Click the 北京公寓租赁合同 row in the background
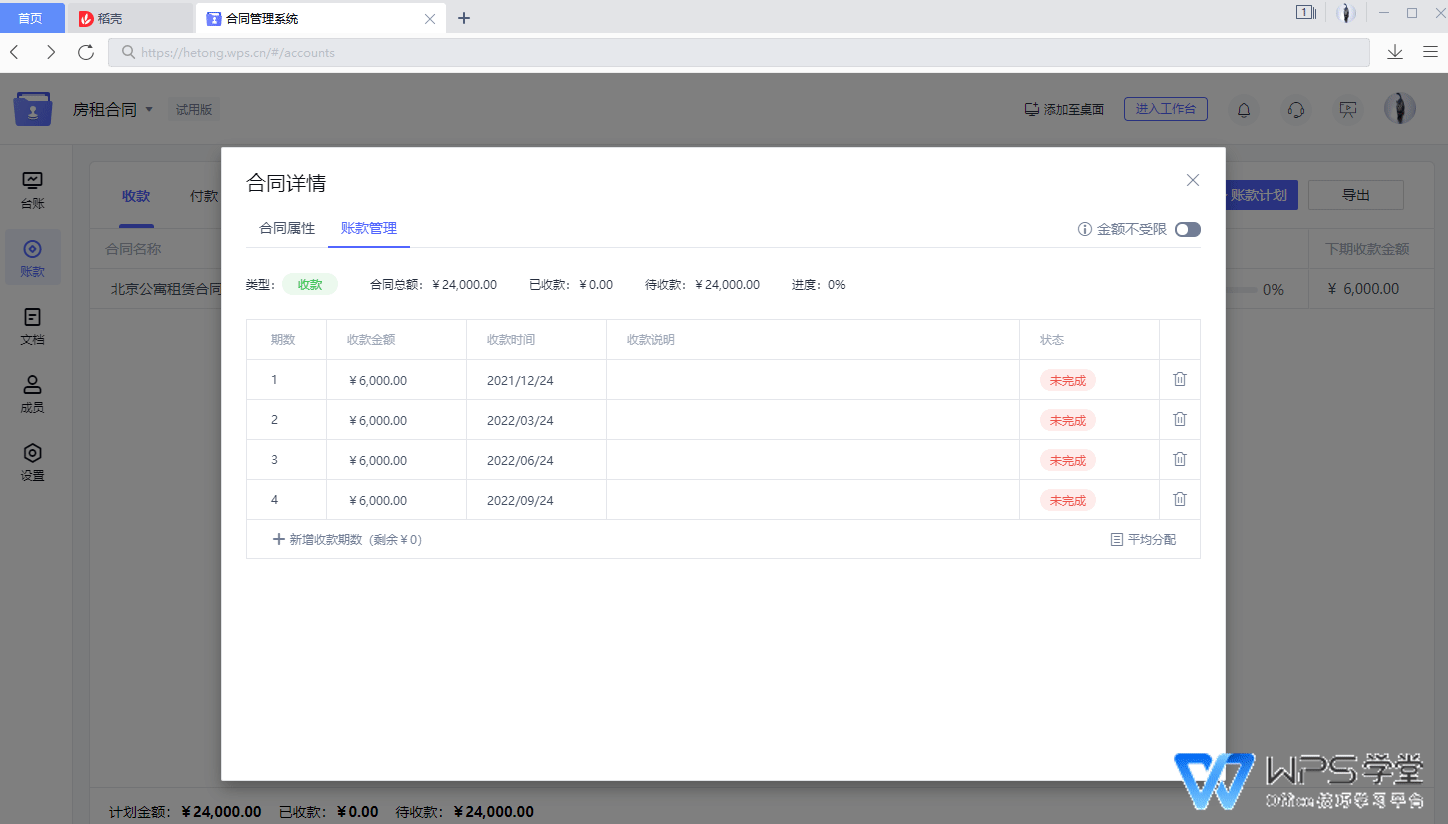The height and width of the screenshot is (824, 1448). 165,288
